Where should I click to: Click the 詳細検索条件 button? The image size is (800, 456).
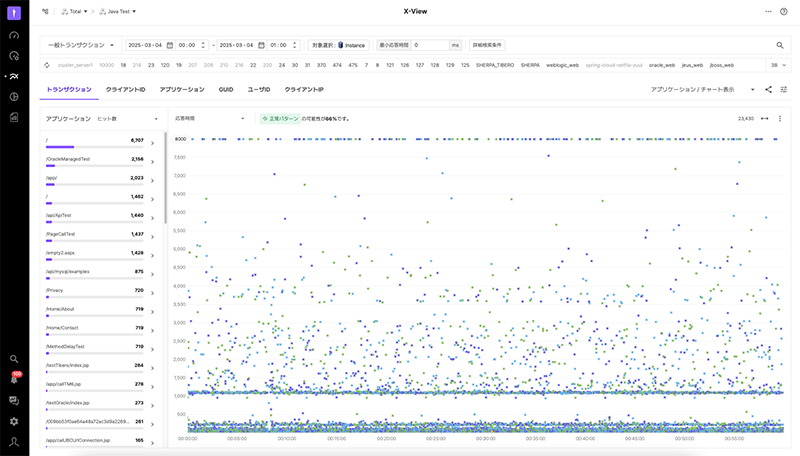[x=487, y=45]
